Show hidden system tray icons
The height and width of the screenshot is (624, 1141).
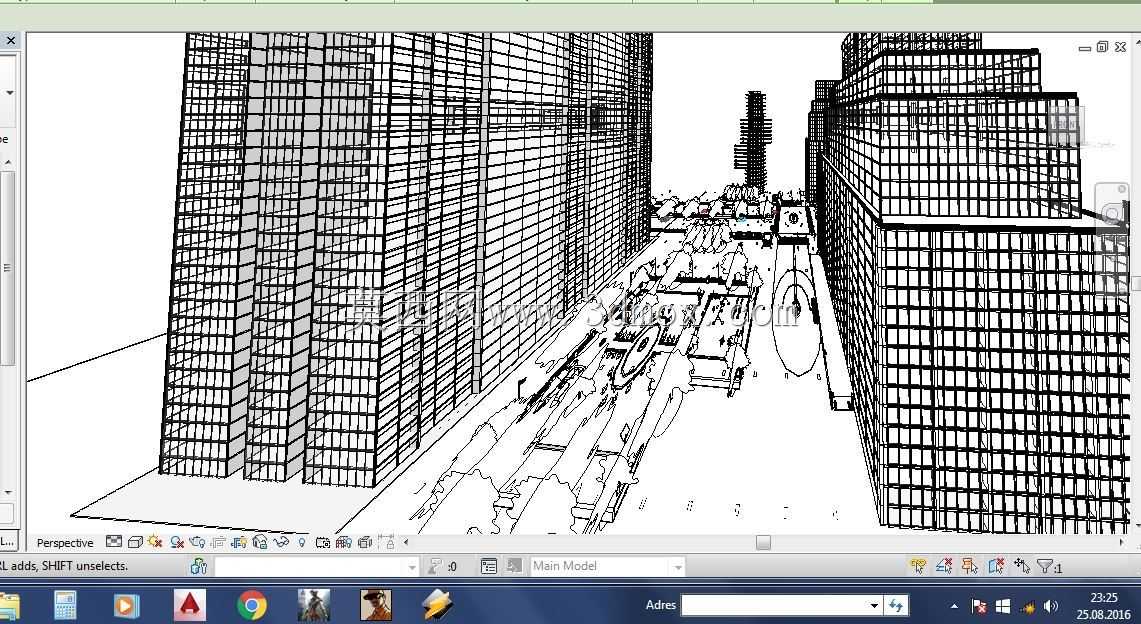(954, 606)
